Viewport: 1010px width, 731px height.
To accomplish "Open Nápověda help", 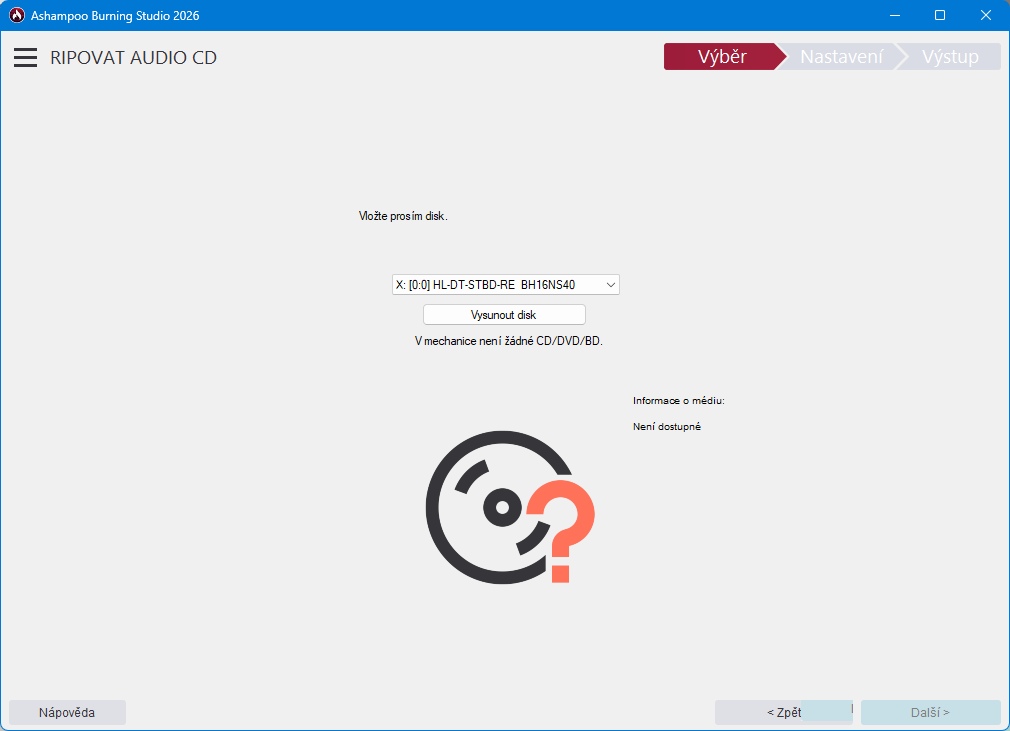I will click(67, 713).
